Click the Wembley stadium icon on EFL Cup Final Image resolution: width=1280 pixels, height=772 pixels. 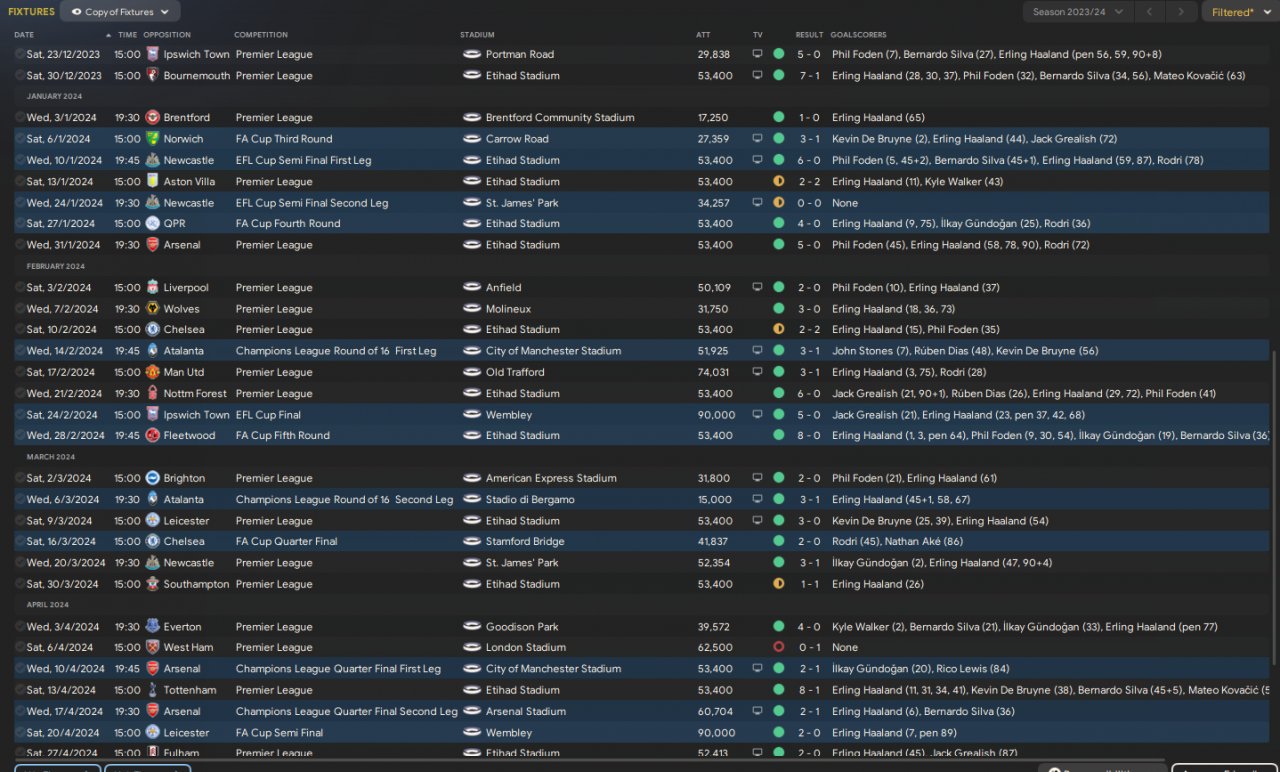coord(472,415)
